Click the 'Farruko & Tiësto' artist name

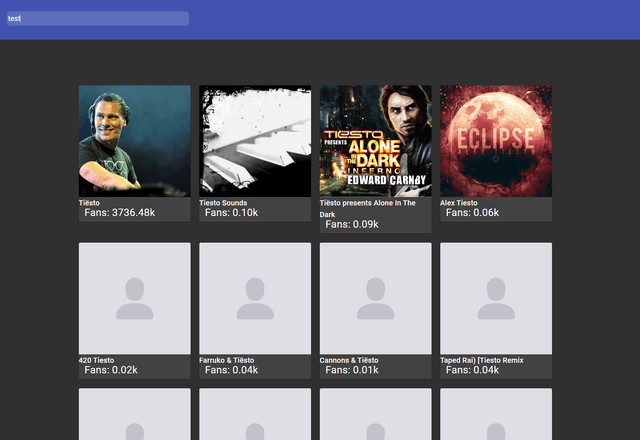coord(227,360)
